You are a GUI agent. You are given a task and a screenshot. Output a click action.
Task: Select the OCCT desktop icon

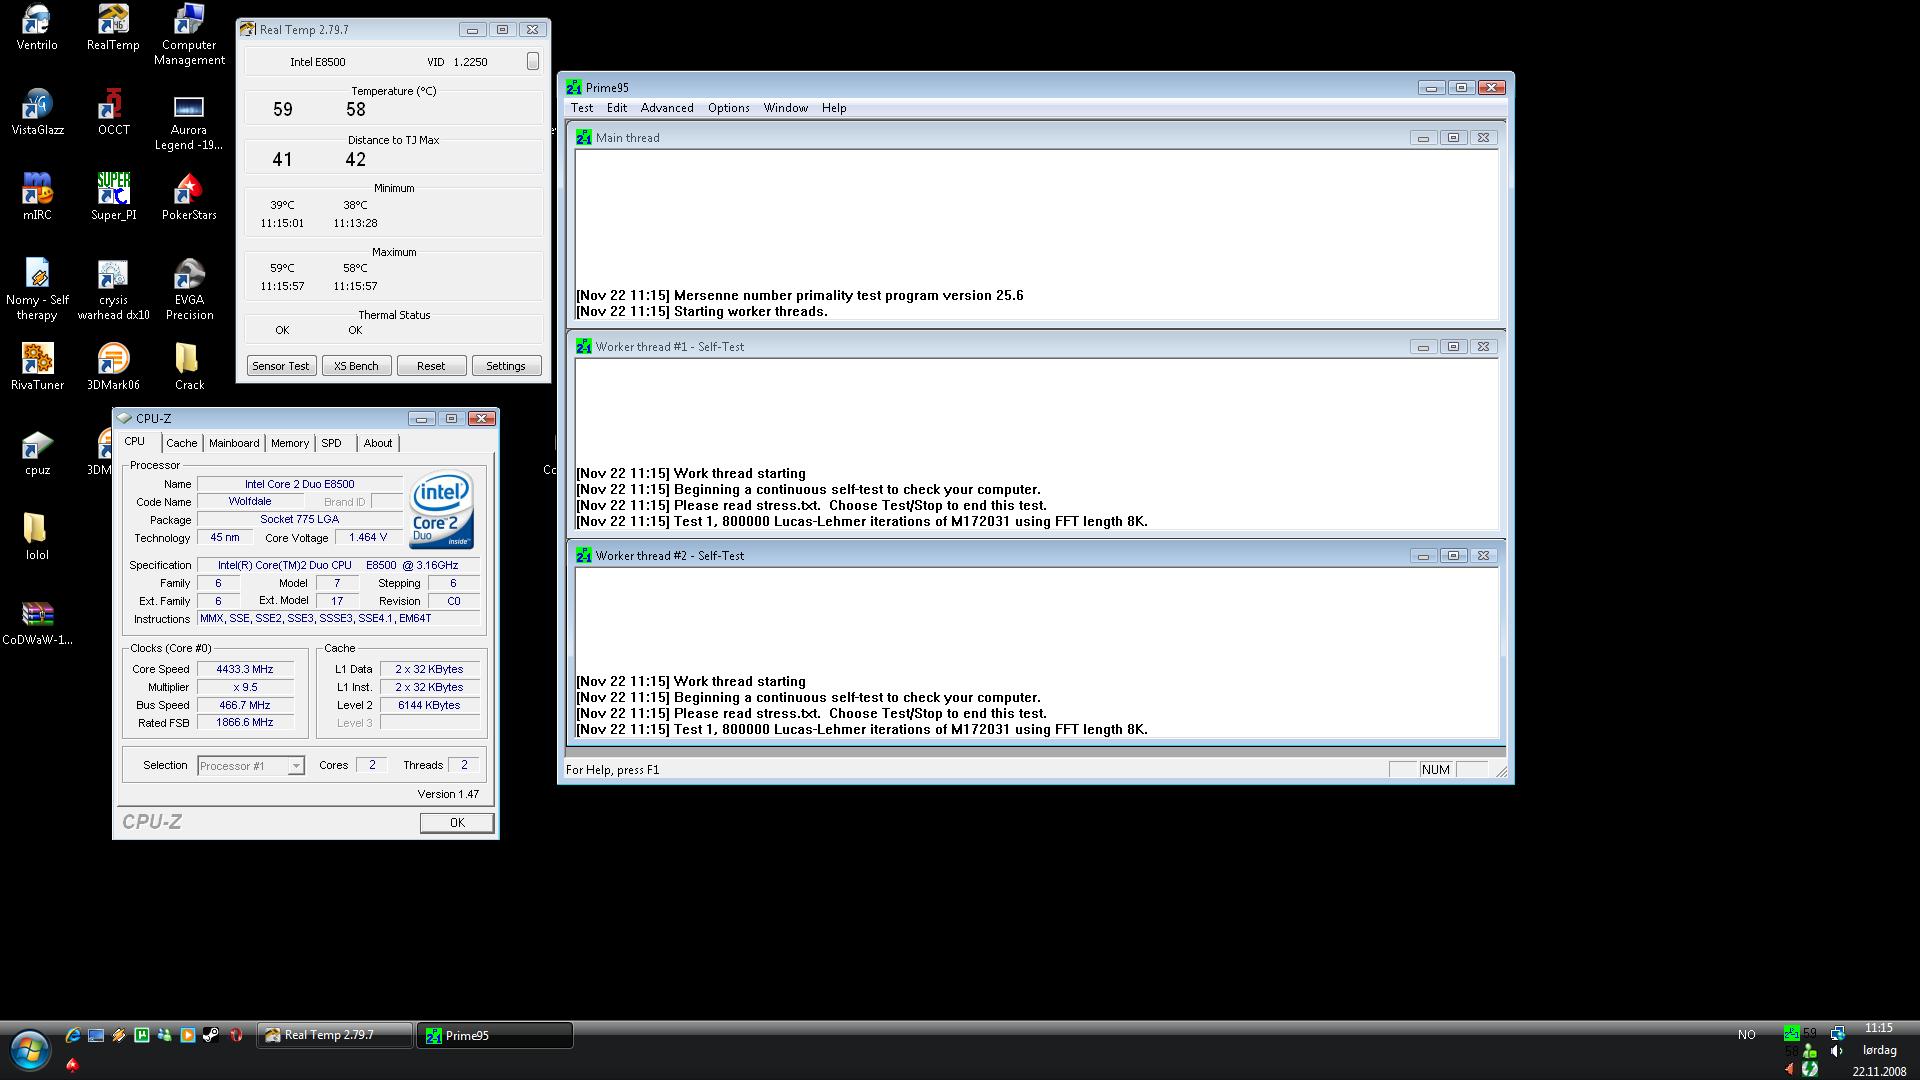click(113, 112)
